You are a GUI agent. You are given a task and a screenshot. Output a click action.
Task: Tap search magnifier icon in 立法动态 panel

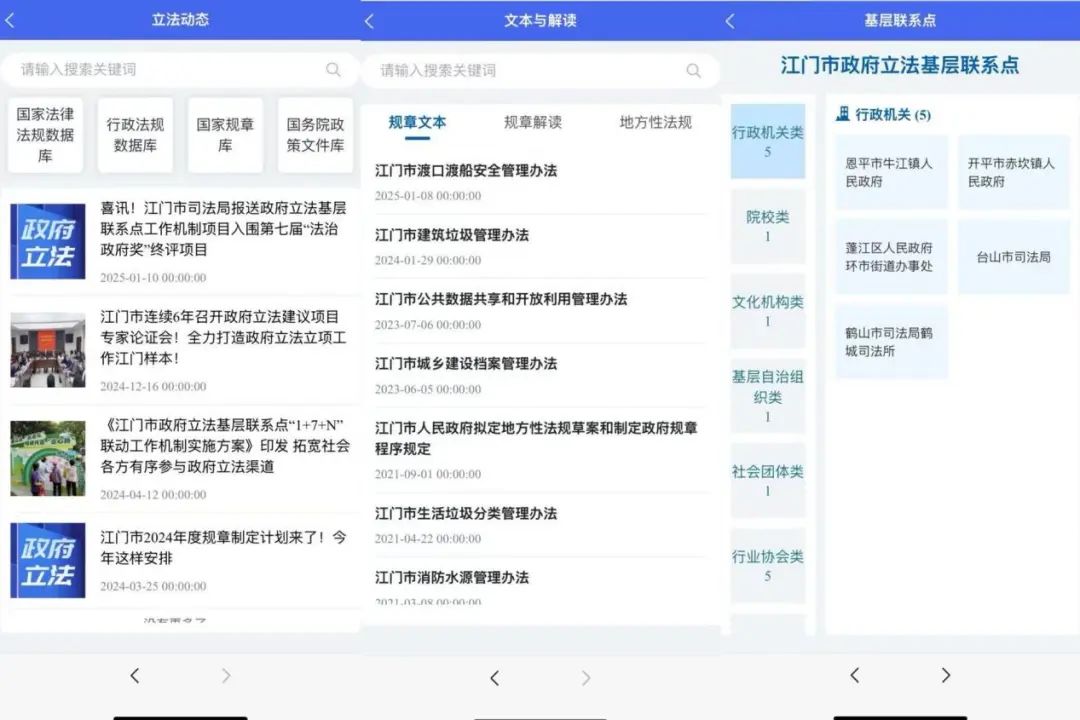click(333, 69)
